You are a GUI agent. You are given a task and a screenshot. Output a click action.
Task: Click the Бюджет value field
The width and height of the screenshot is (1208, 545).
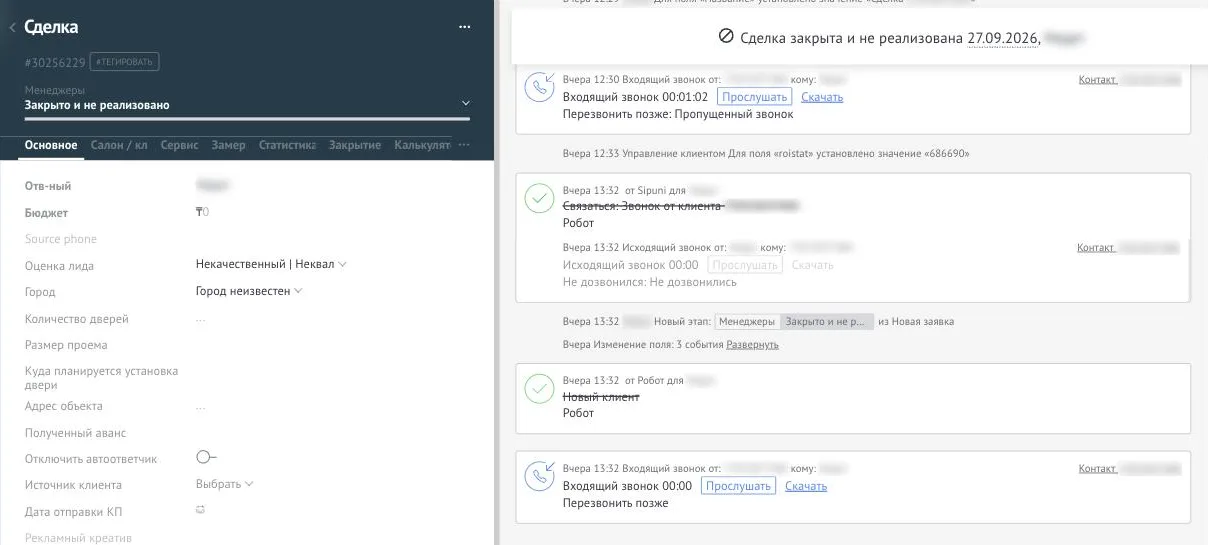(203, 212)
